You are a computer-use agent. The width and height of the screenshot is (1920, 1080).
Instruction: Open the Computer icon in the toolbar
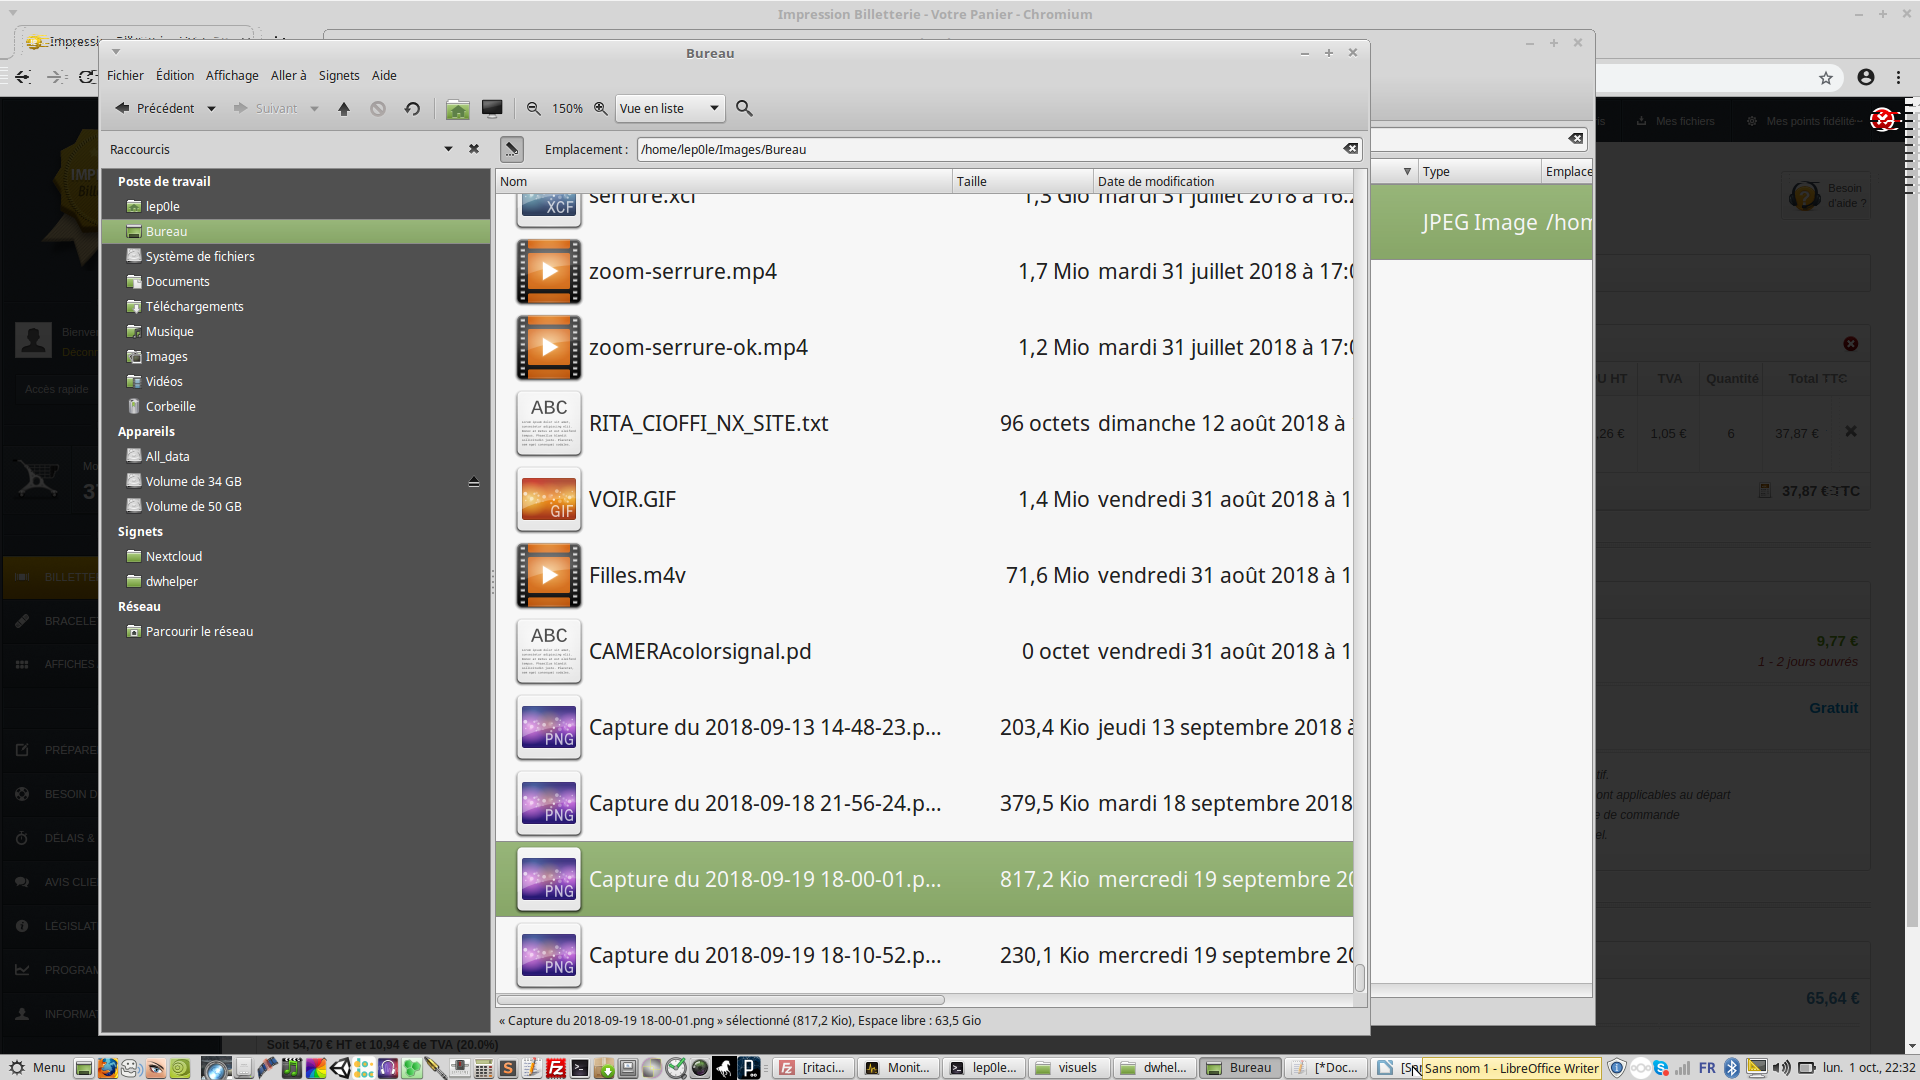click(x=492, y=108)
